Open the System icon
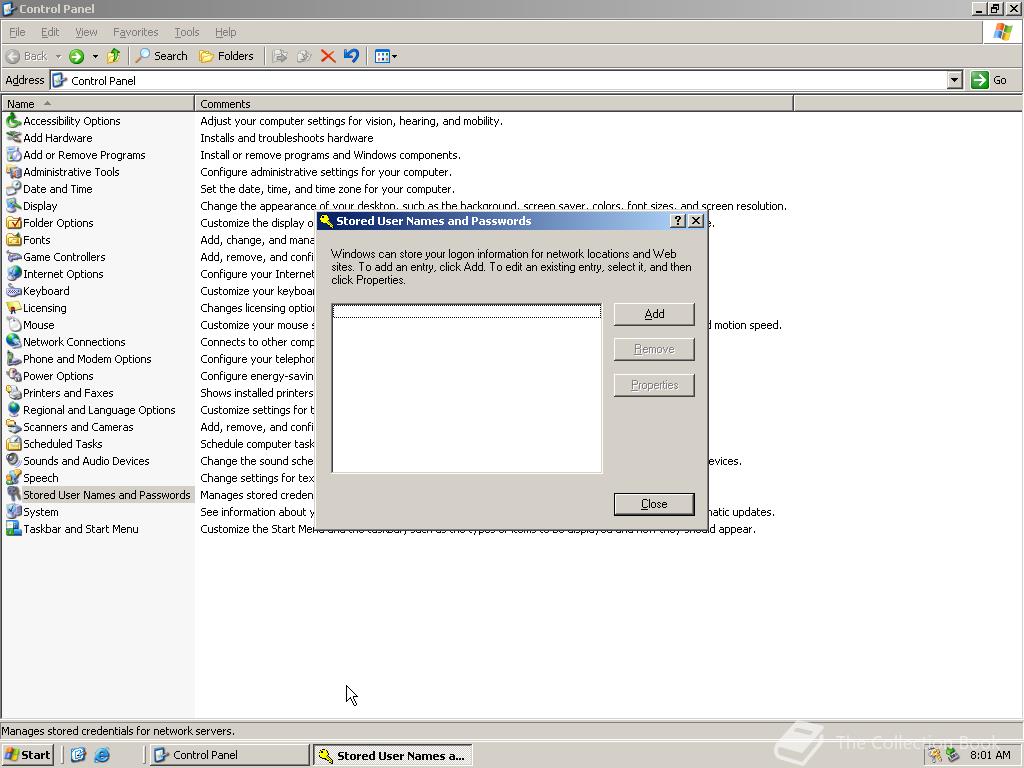The width and height of the screenshot is (1024, 768). click(x=14, y=512)
